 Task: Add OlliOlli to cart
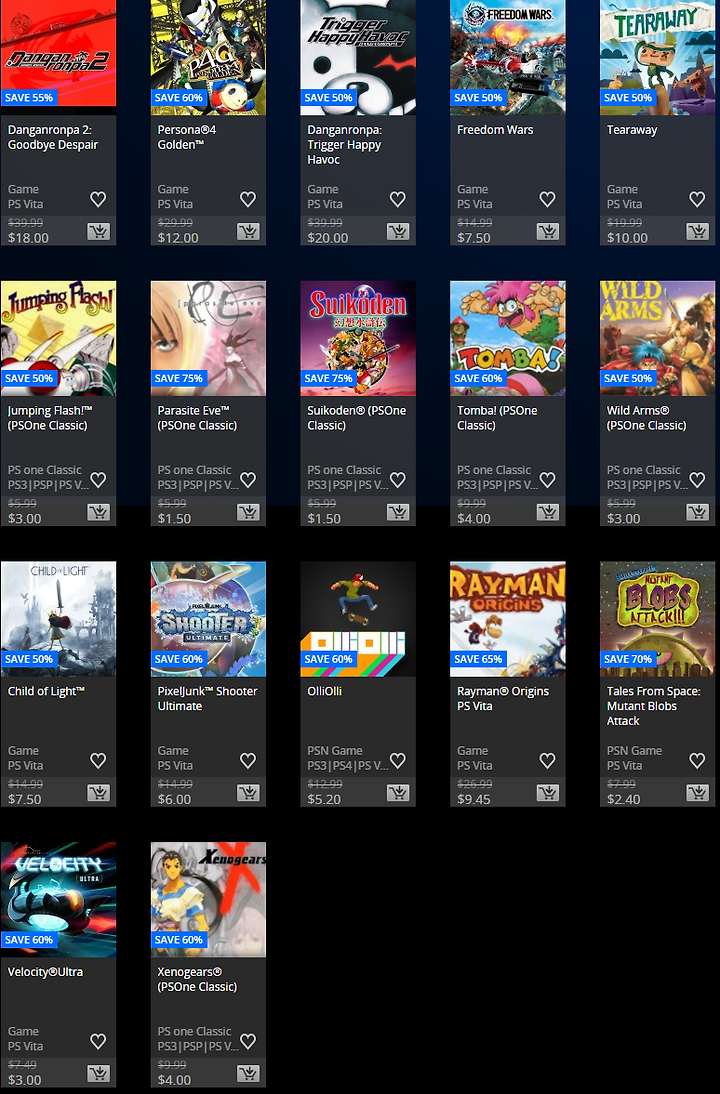(398, 793)
